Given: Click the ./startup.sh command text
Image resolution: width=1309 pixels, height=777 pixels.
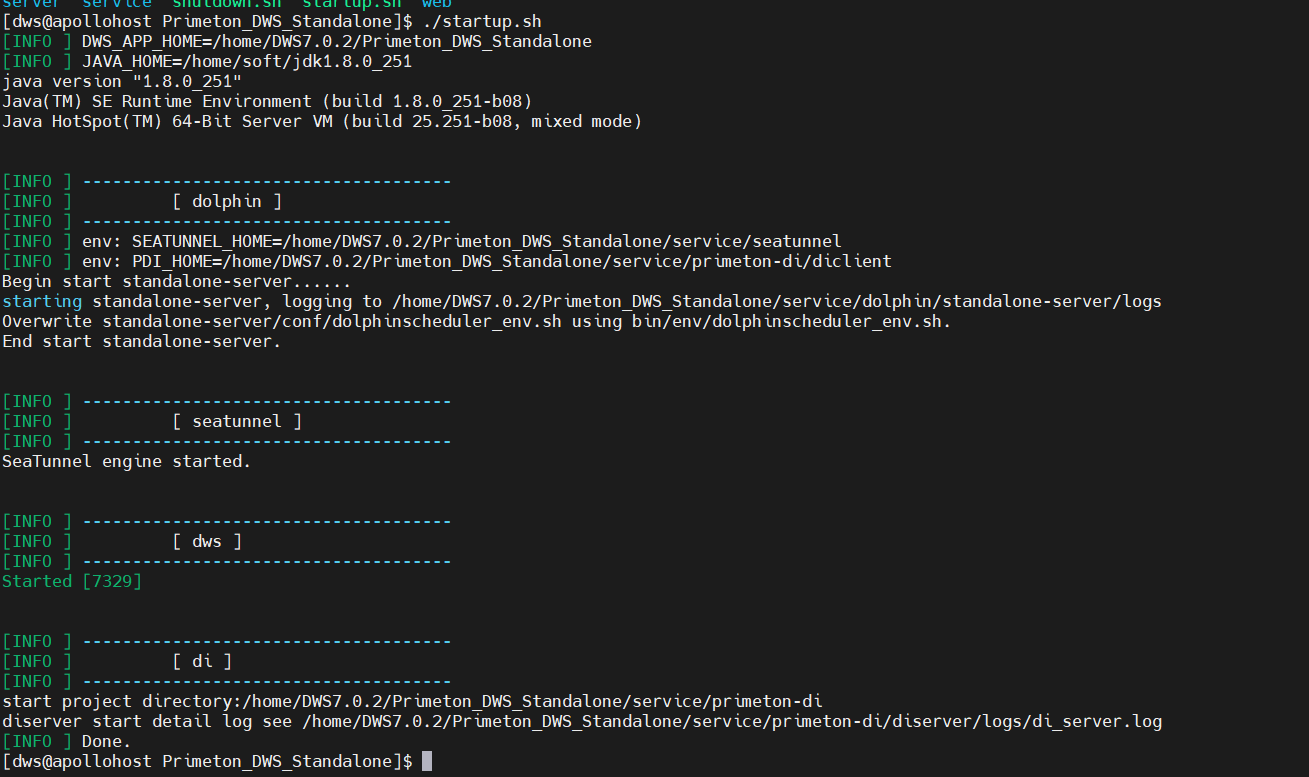Looking at the screenshot, I should [482, 21].
